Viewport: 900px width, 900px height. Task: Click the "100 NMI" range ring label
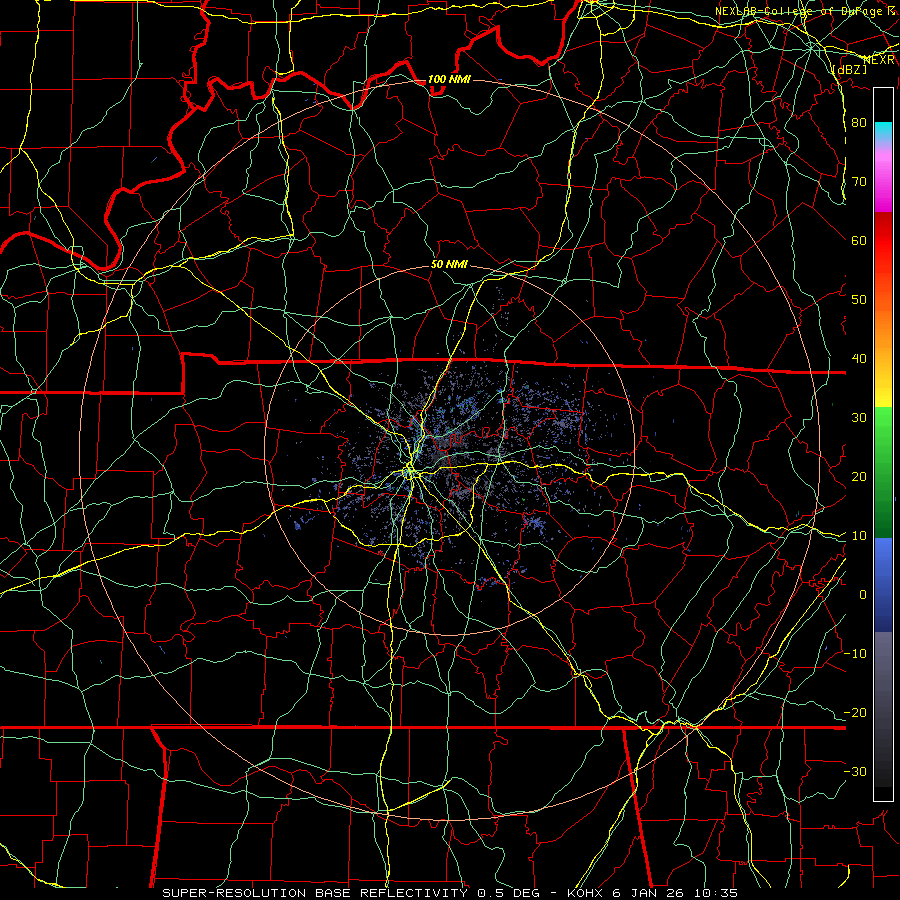tap(449, 79)
